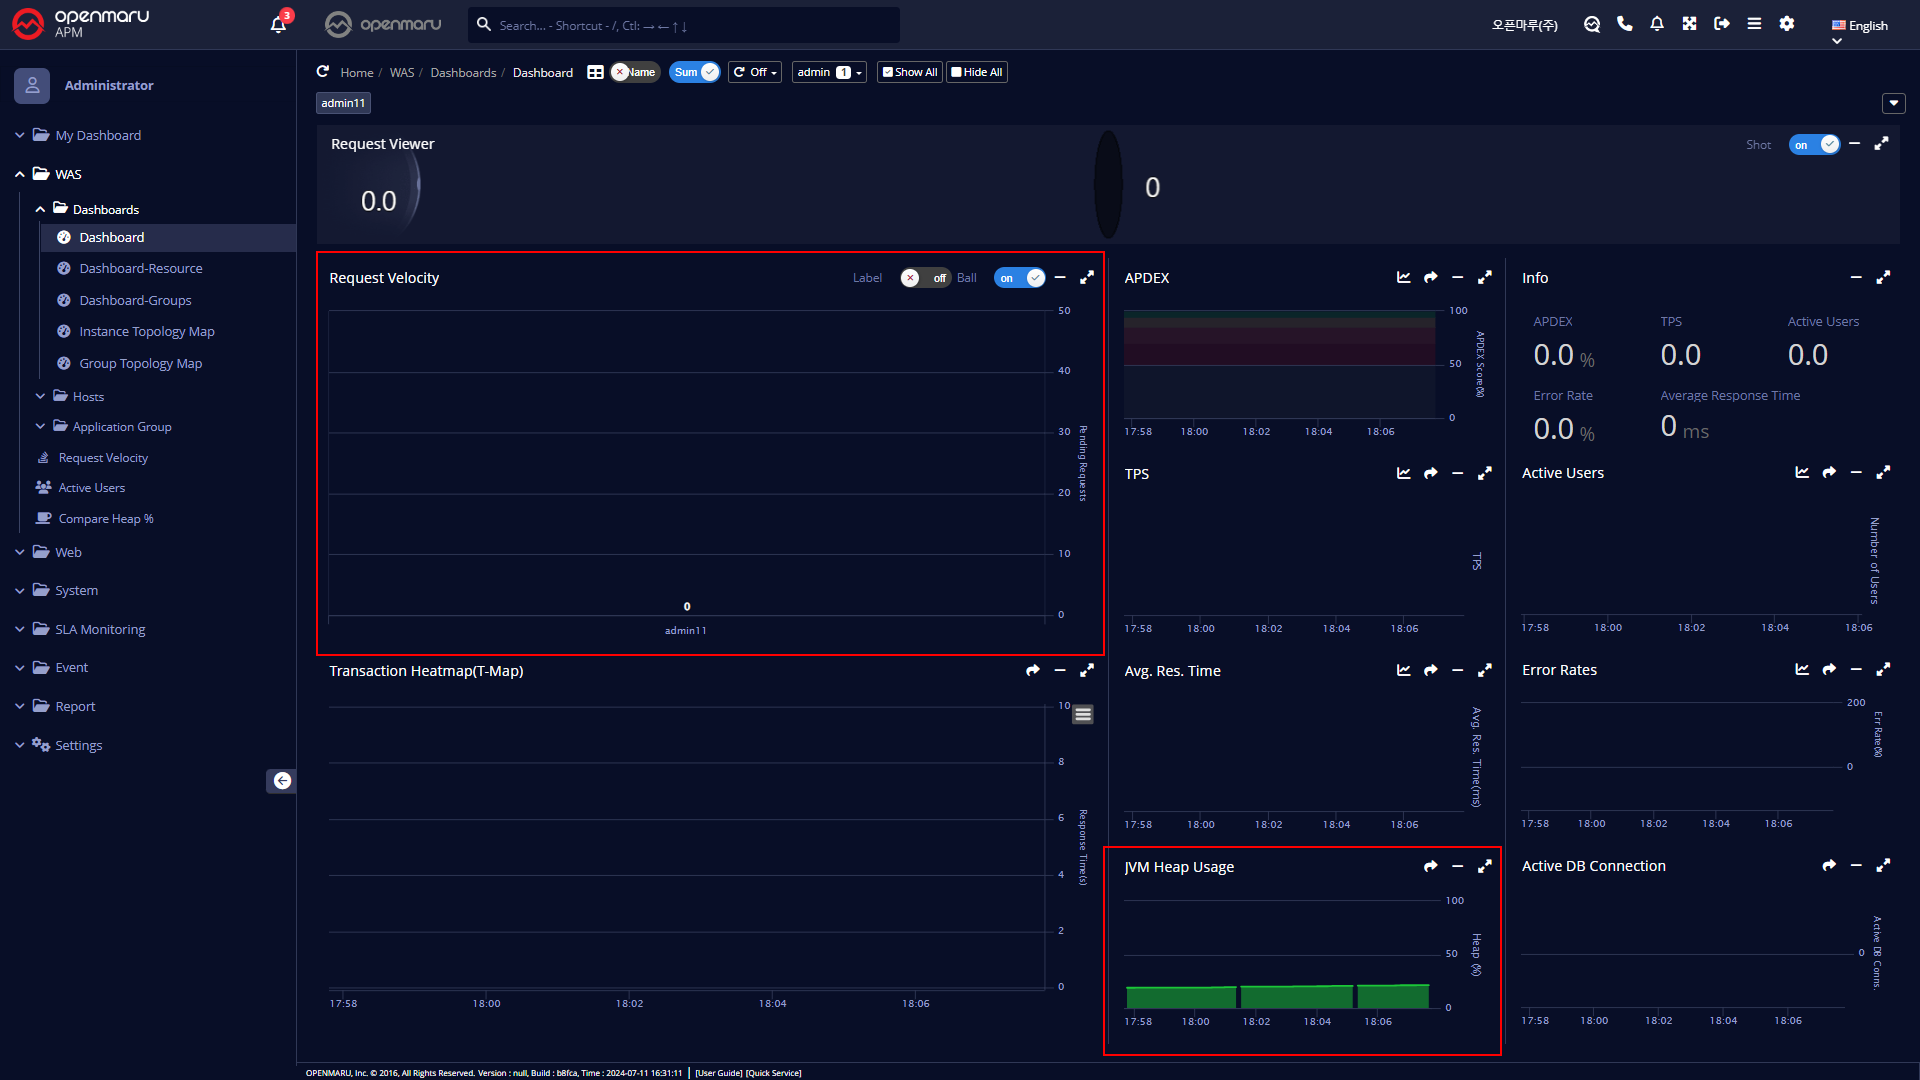Toggle the Label switch in Request Velocity

tap(924, 278)
